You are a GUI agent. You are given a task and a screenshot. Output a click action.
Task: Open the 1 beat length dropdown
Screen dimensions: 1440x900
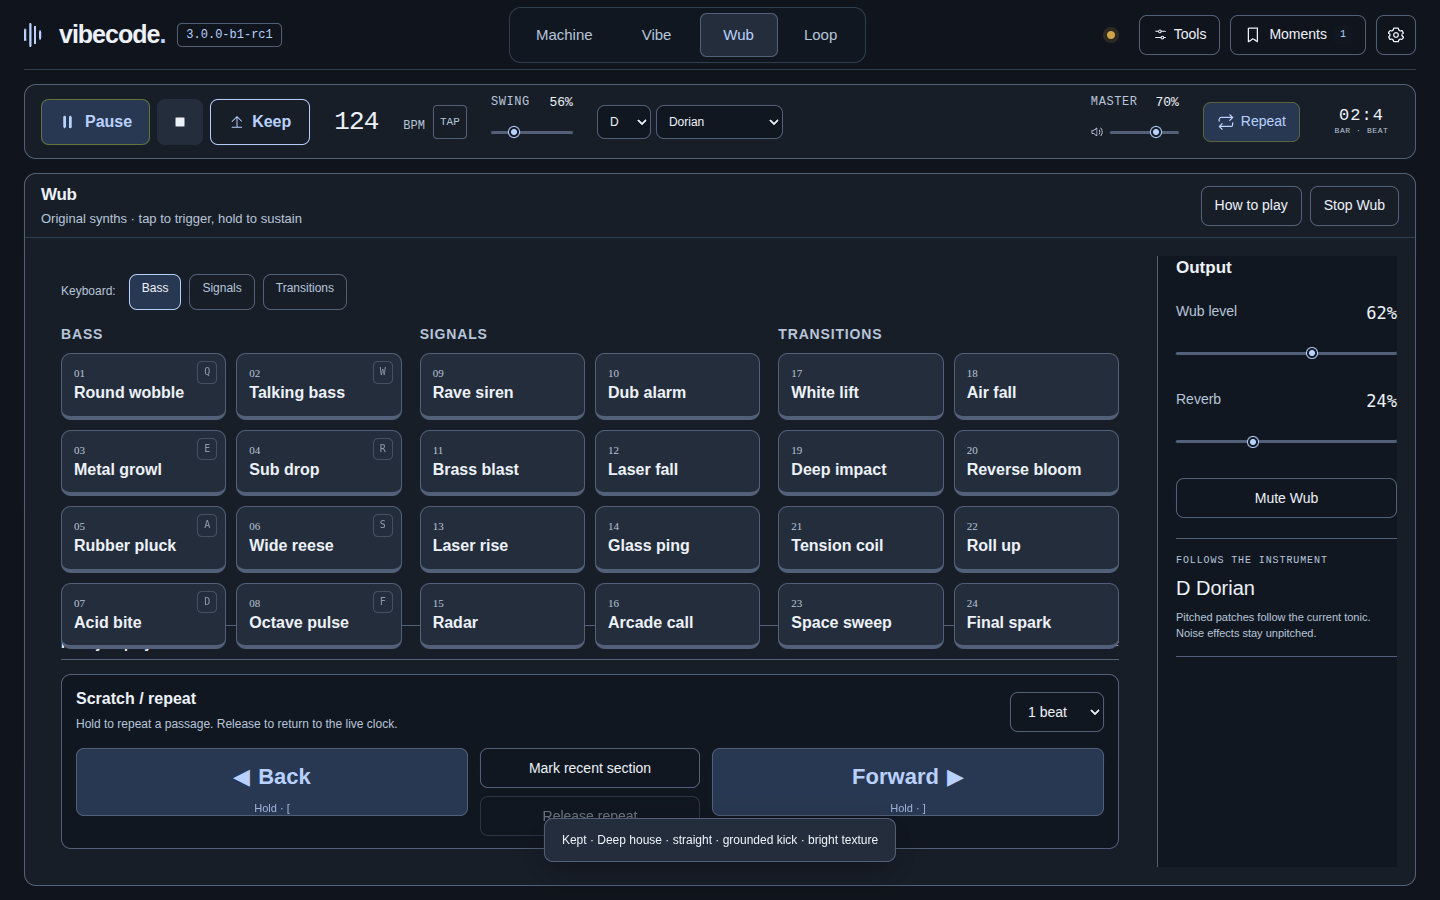(1057, 712)
